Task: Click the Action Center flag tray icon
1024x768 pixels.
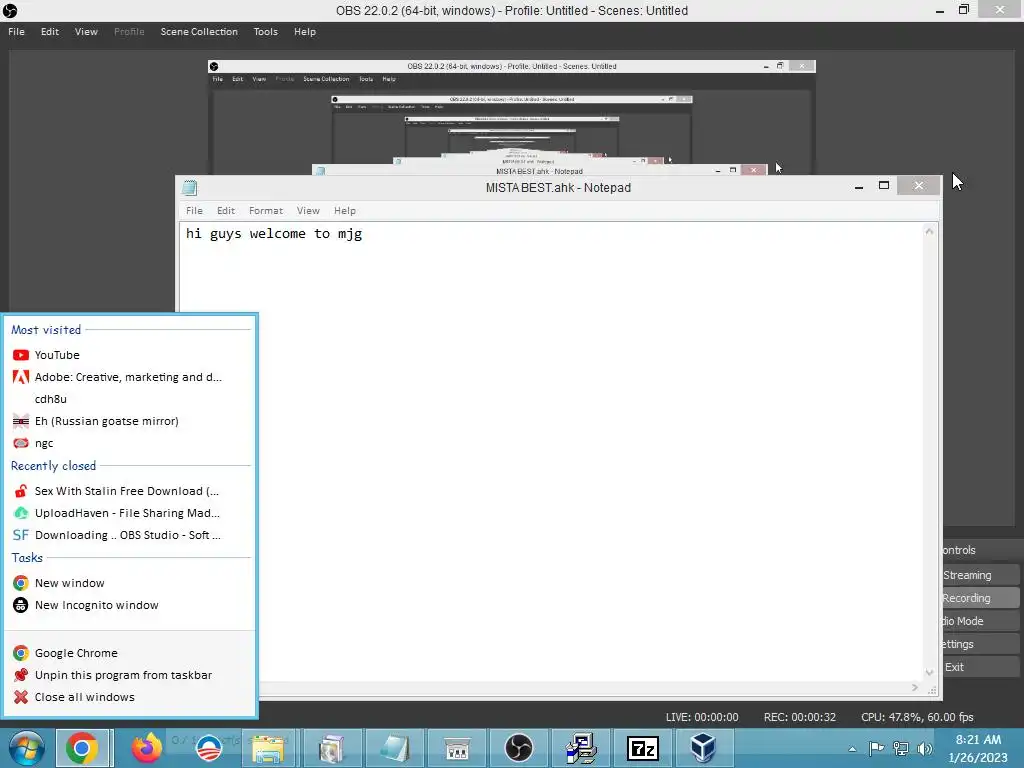Action: point(876,748)
